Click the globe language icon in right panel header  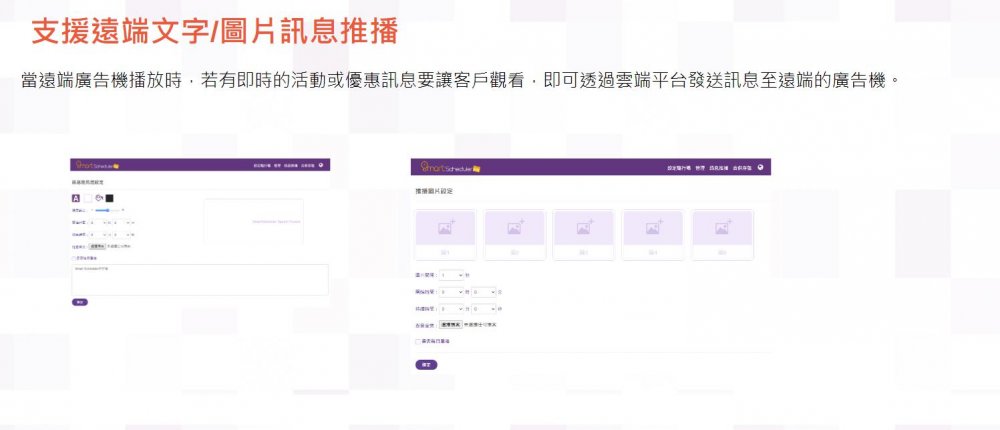click(761, 167)
